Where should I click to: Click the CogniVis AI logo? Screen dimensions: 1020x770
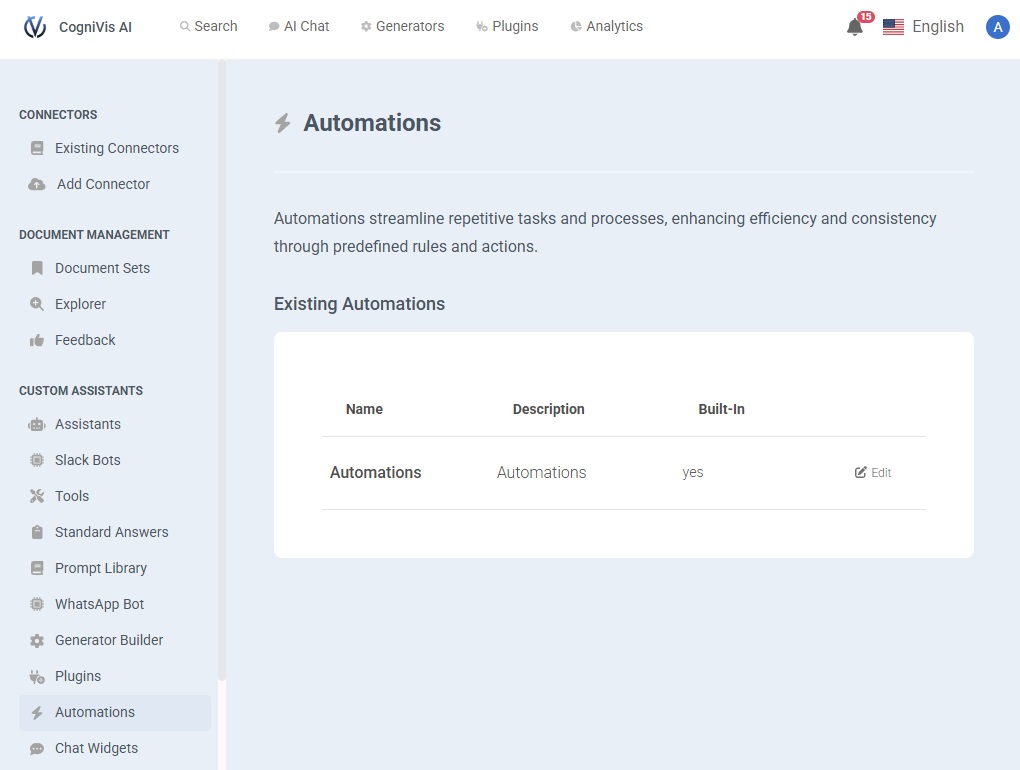(x=35, y=27)
